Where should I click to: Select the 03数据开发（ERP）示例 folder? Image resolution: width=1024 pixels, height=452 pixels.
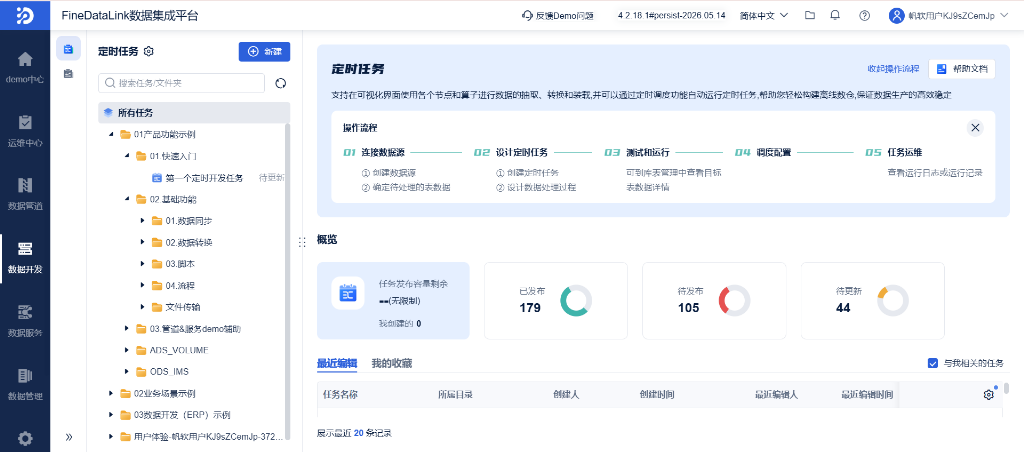[182, 415]
